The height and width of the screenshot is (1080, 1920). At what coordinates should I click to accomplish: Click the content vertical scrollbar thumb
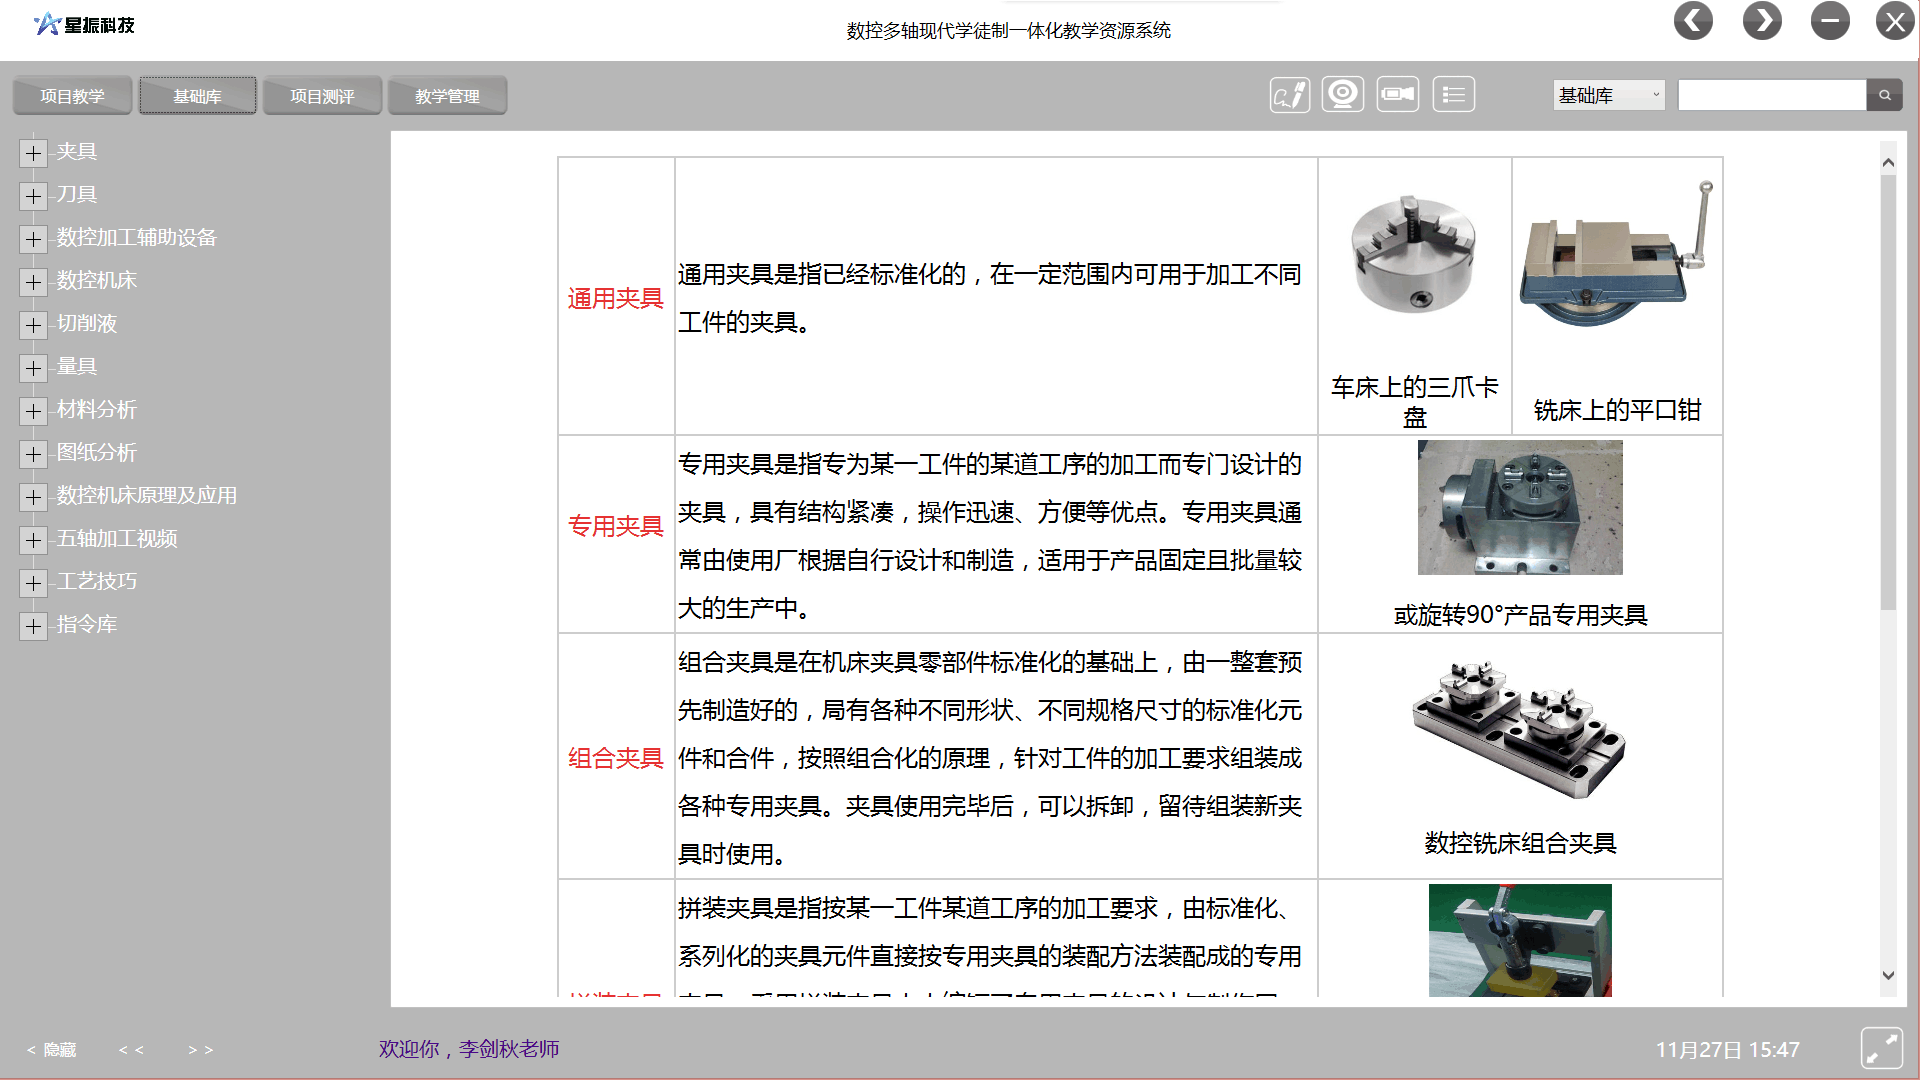click(1888, 390)
